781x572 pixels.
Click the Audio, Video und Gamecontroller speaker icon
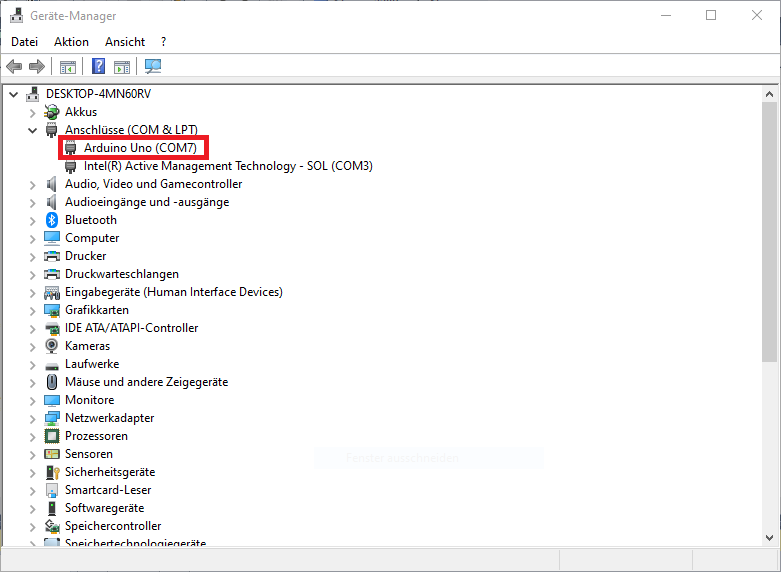[x=52, y=184]
